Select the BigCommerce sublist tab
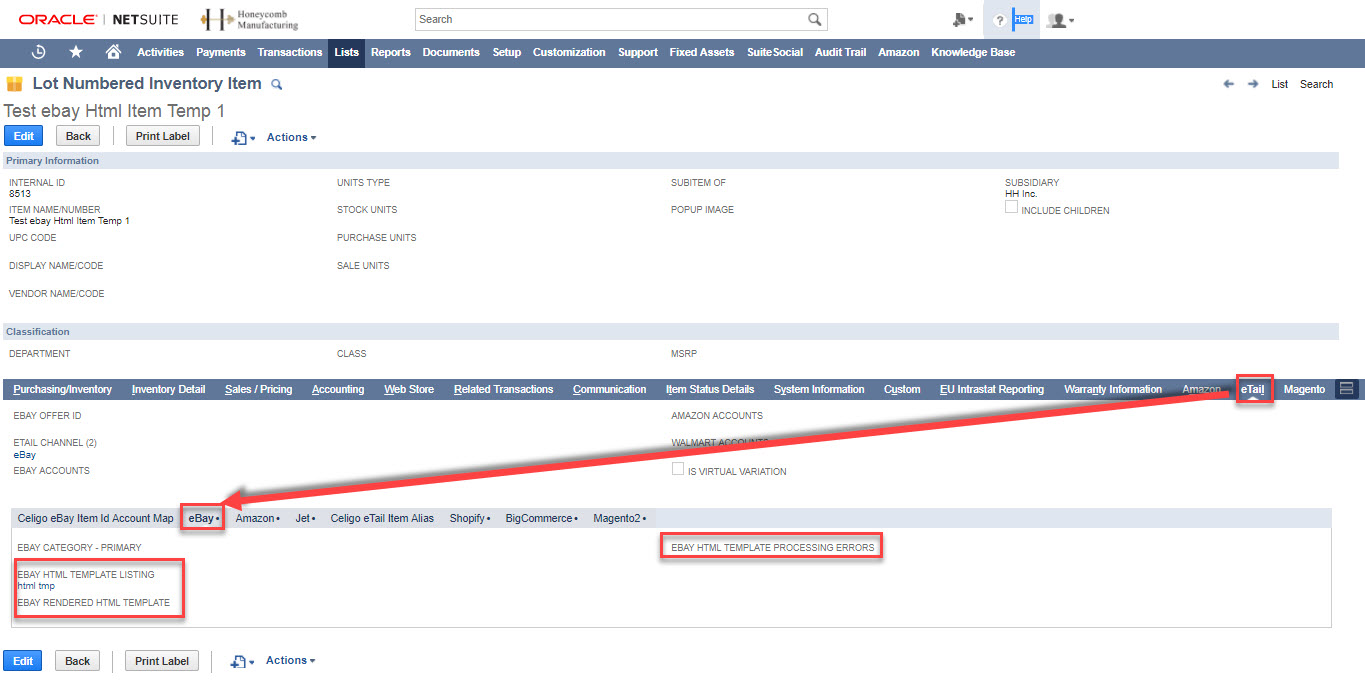Viewport: 1365px width, 687px height. point(542,518)
